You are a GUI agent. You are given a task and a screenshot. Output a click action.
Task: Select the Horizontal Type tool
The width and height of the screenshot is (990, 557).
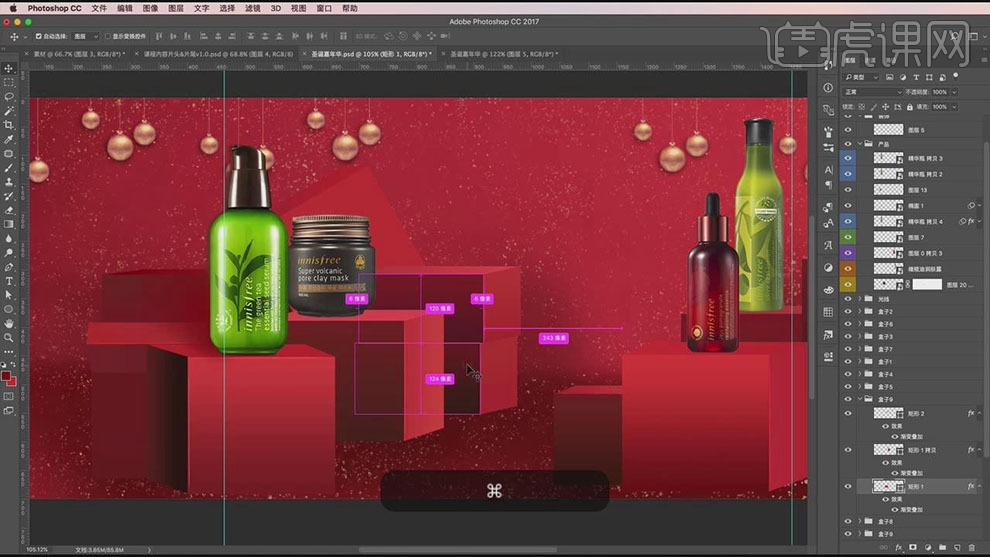pyautogui.click(x=9, y=281)
